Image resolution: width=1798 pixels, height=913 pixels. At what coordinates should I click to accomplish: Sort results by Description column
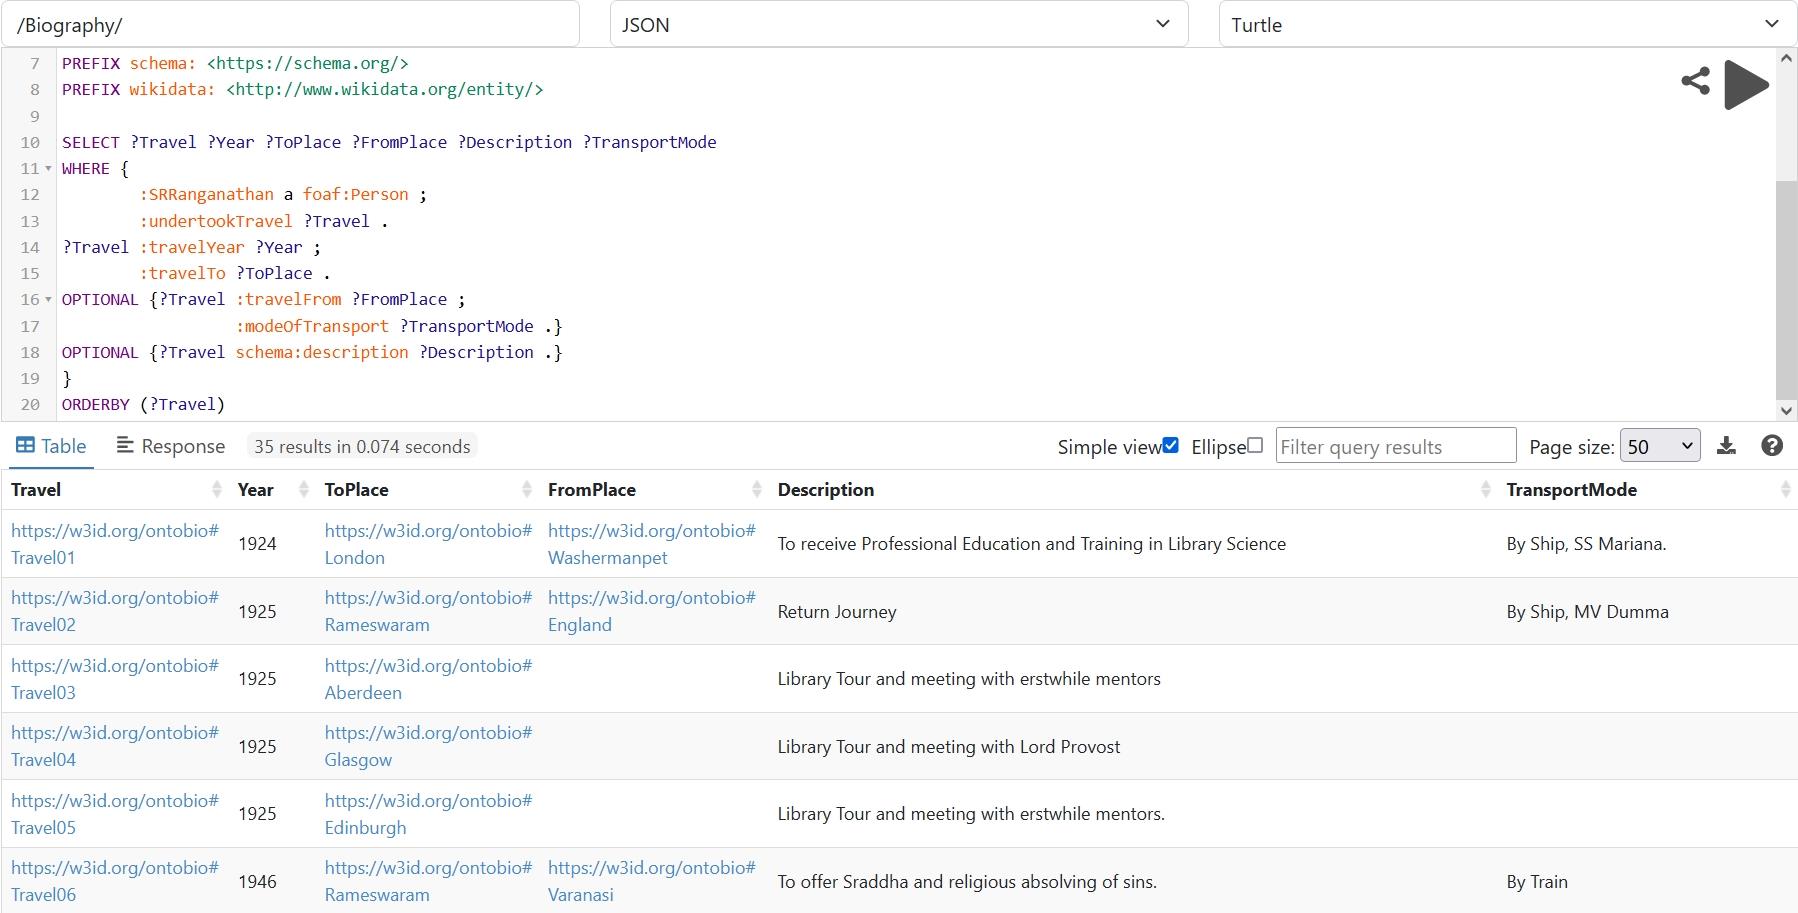tap(1485, 489)
